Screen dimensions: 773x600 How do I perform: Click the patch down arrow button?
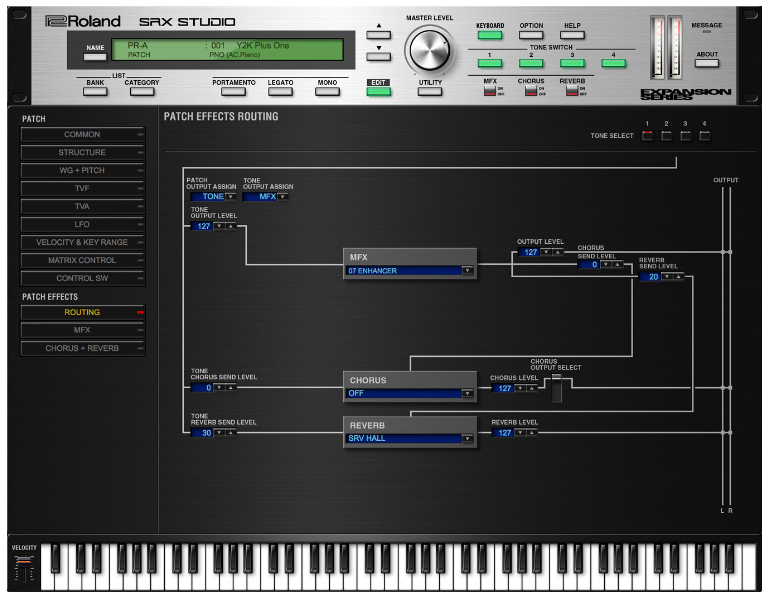pyautogui.click(x=378, y=57)
